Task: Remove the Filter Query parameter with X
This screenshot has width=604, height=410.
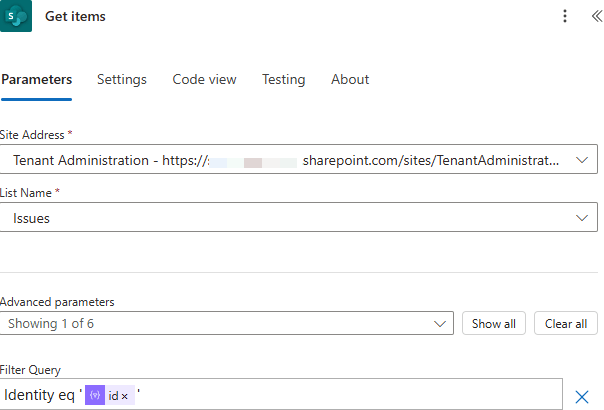Action: click(x=582, y=397)
